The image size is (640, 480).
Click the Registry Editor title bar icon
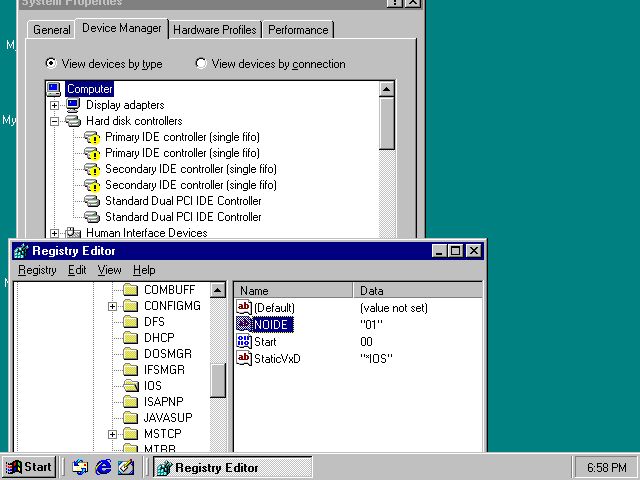(21, 251)
